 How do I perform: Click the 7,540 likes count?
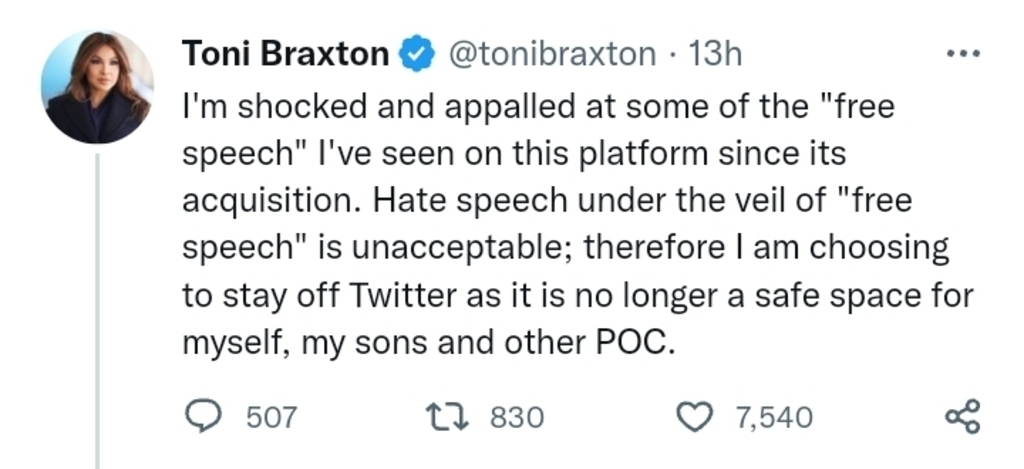[775, 417]
